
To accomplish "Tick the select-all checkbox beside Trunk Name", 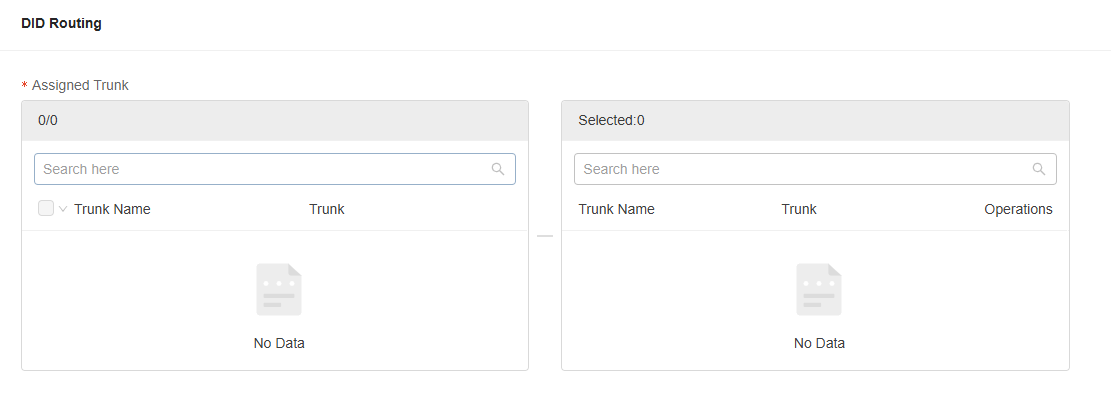I will click(x=46, y=208).
